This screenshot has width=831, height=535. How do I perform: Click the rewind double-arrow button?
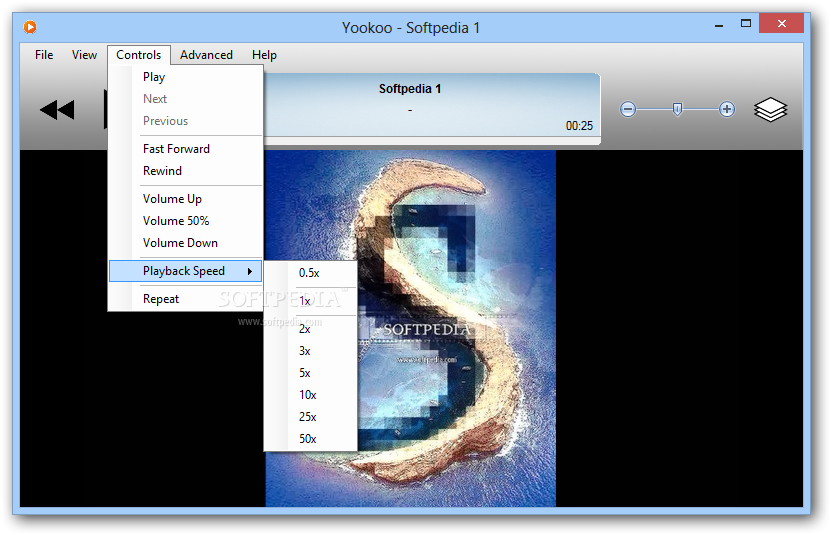point(57,110)
